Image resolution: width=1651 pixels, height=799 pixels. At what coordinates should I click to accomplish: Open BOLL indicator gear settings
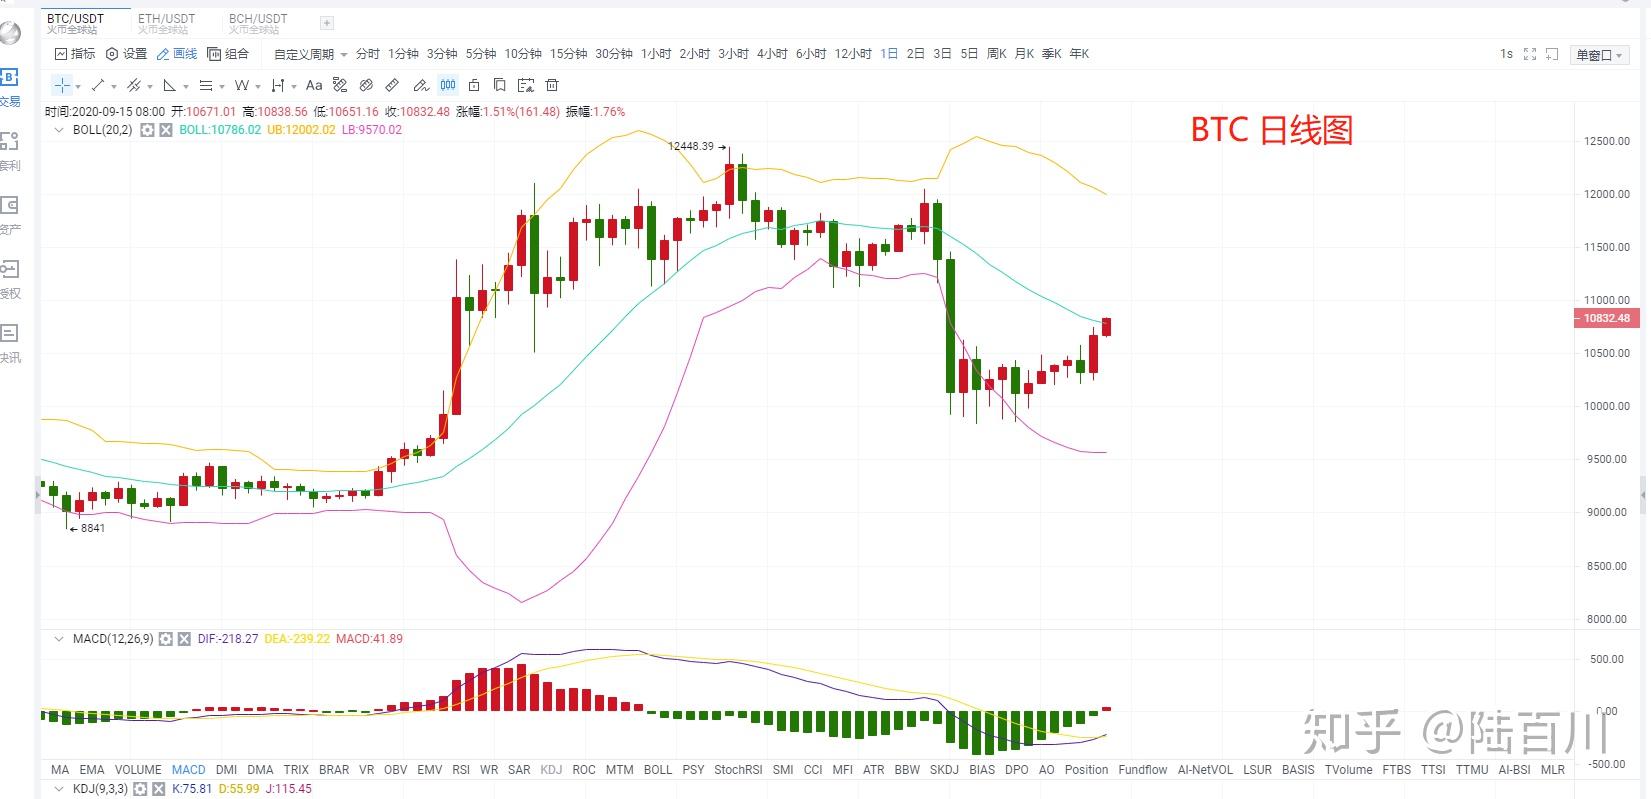point(147,130)
